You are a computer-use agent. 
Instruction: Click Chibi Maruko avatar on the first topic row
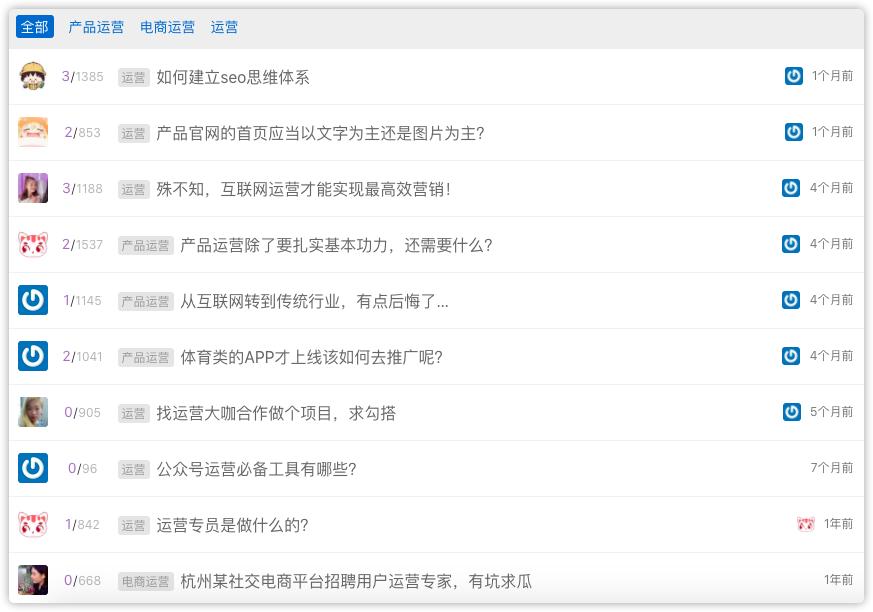33,76
